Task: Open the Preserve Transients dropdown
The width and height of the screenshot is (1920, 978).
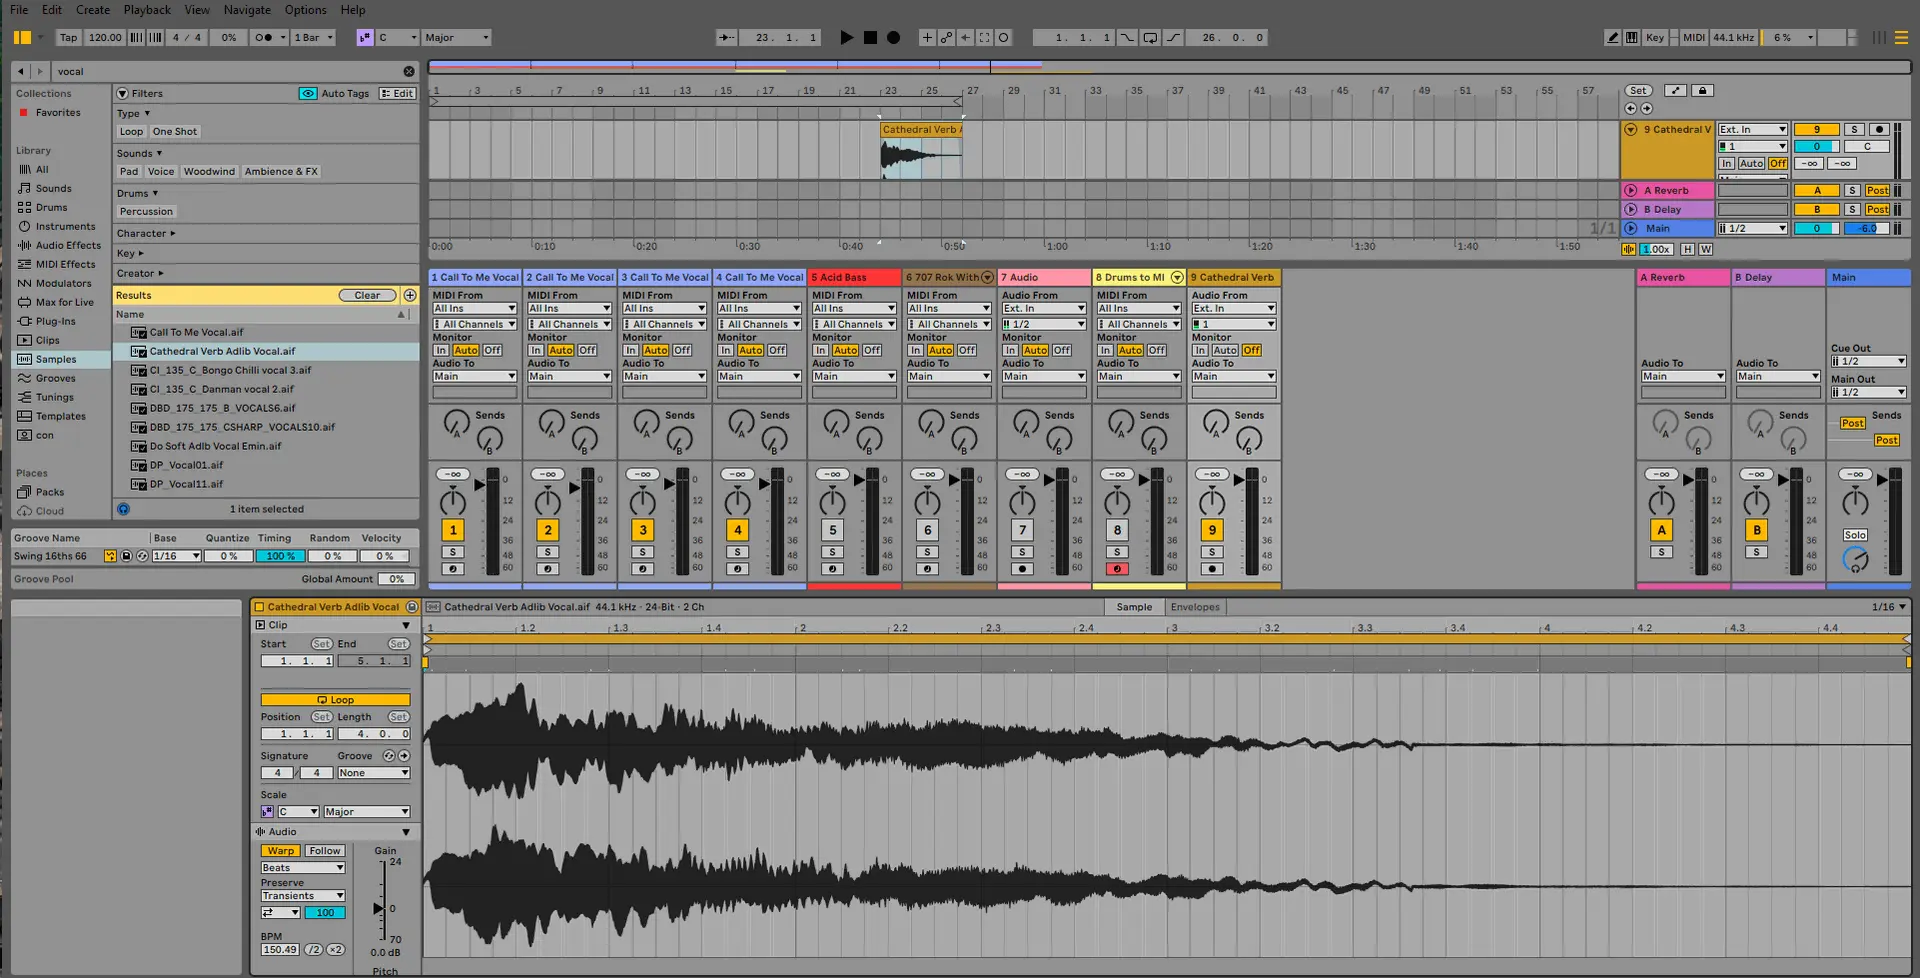Action: [x=303, y=896]
